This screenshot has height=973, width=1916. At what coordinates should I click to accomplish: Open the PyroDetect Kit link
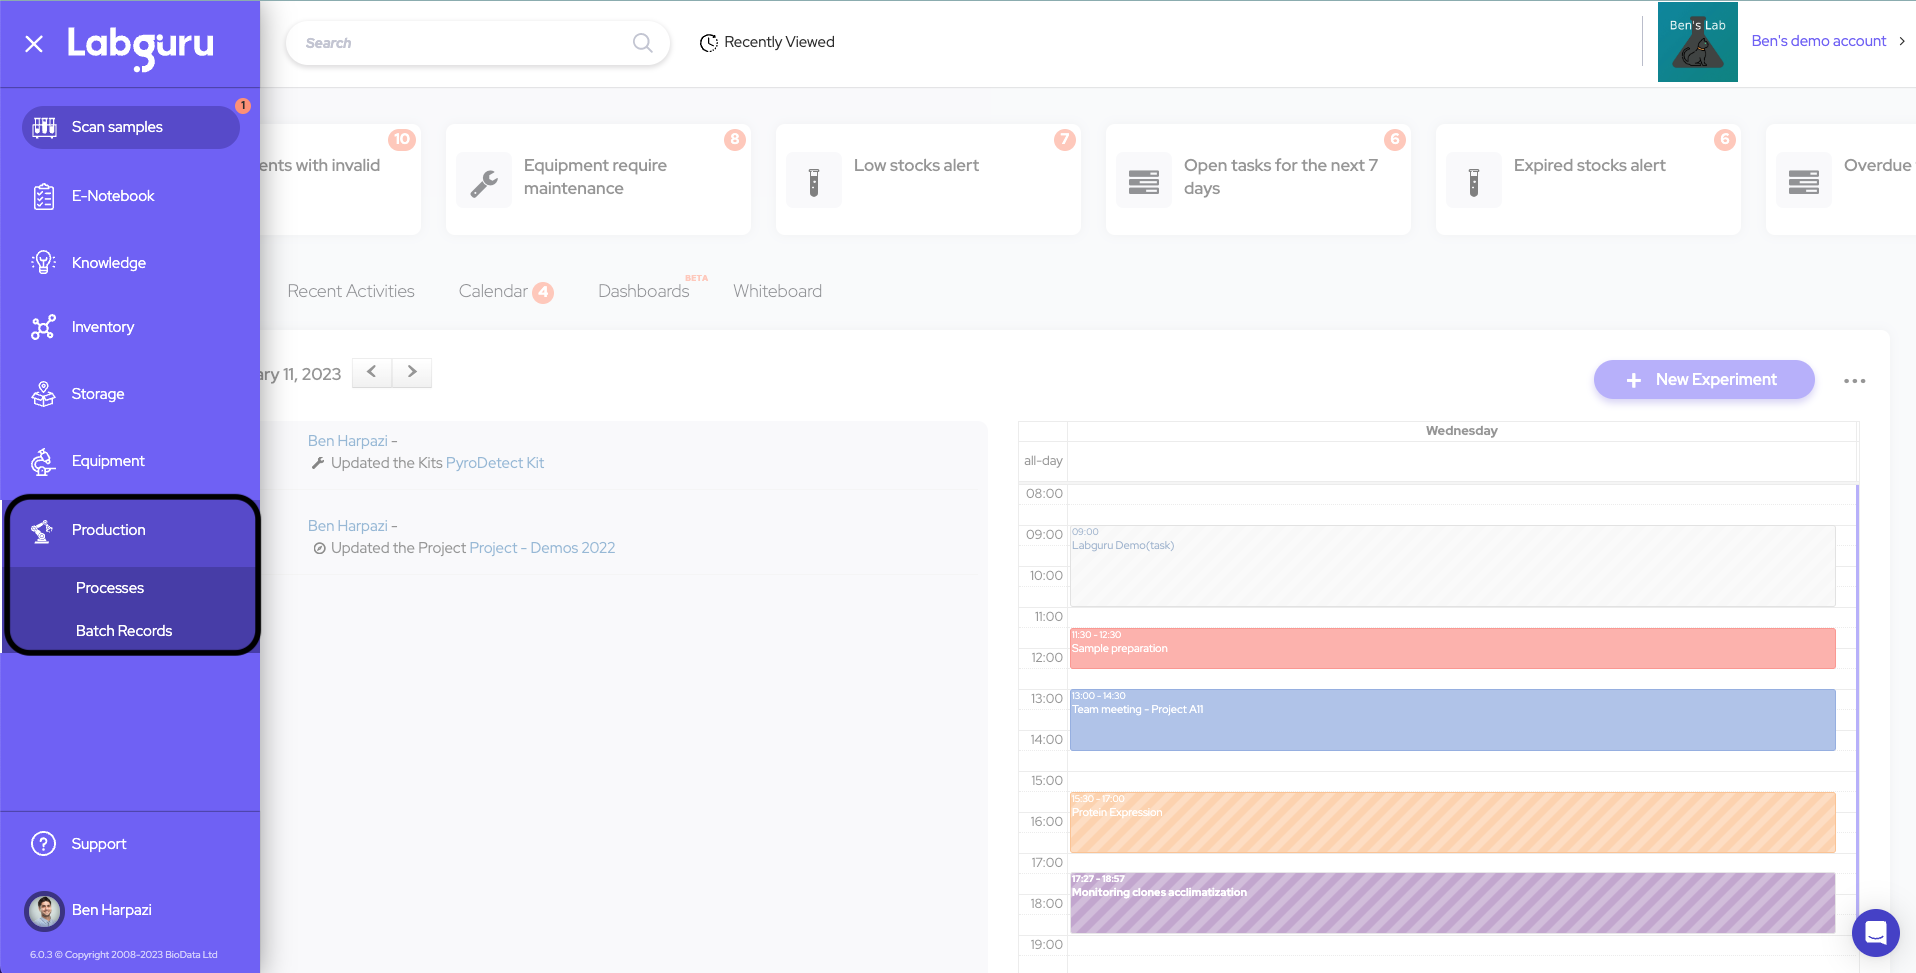495,463
